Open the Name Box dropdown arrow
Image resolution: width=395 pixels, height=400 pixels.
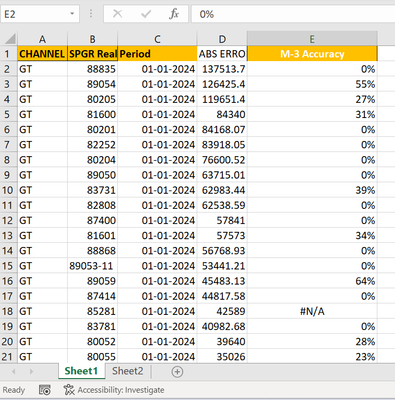(72, 14)
